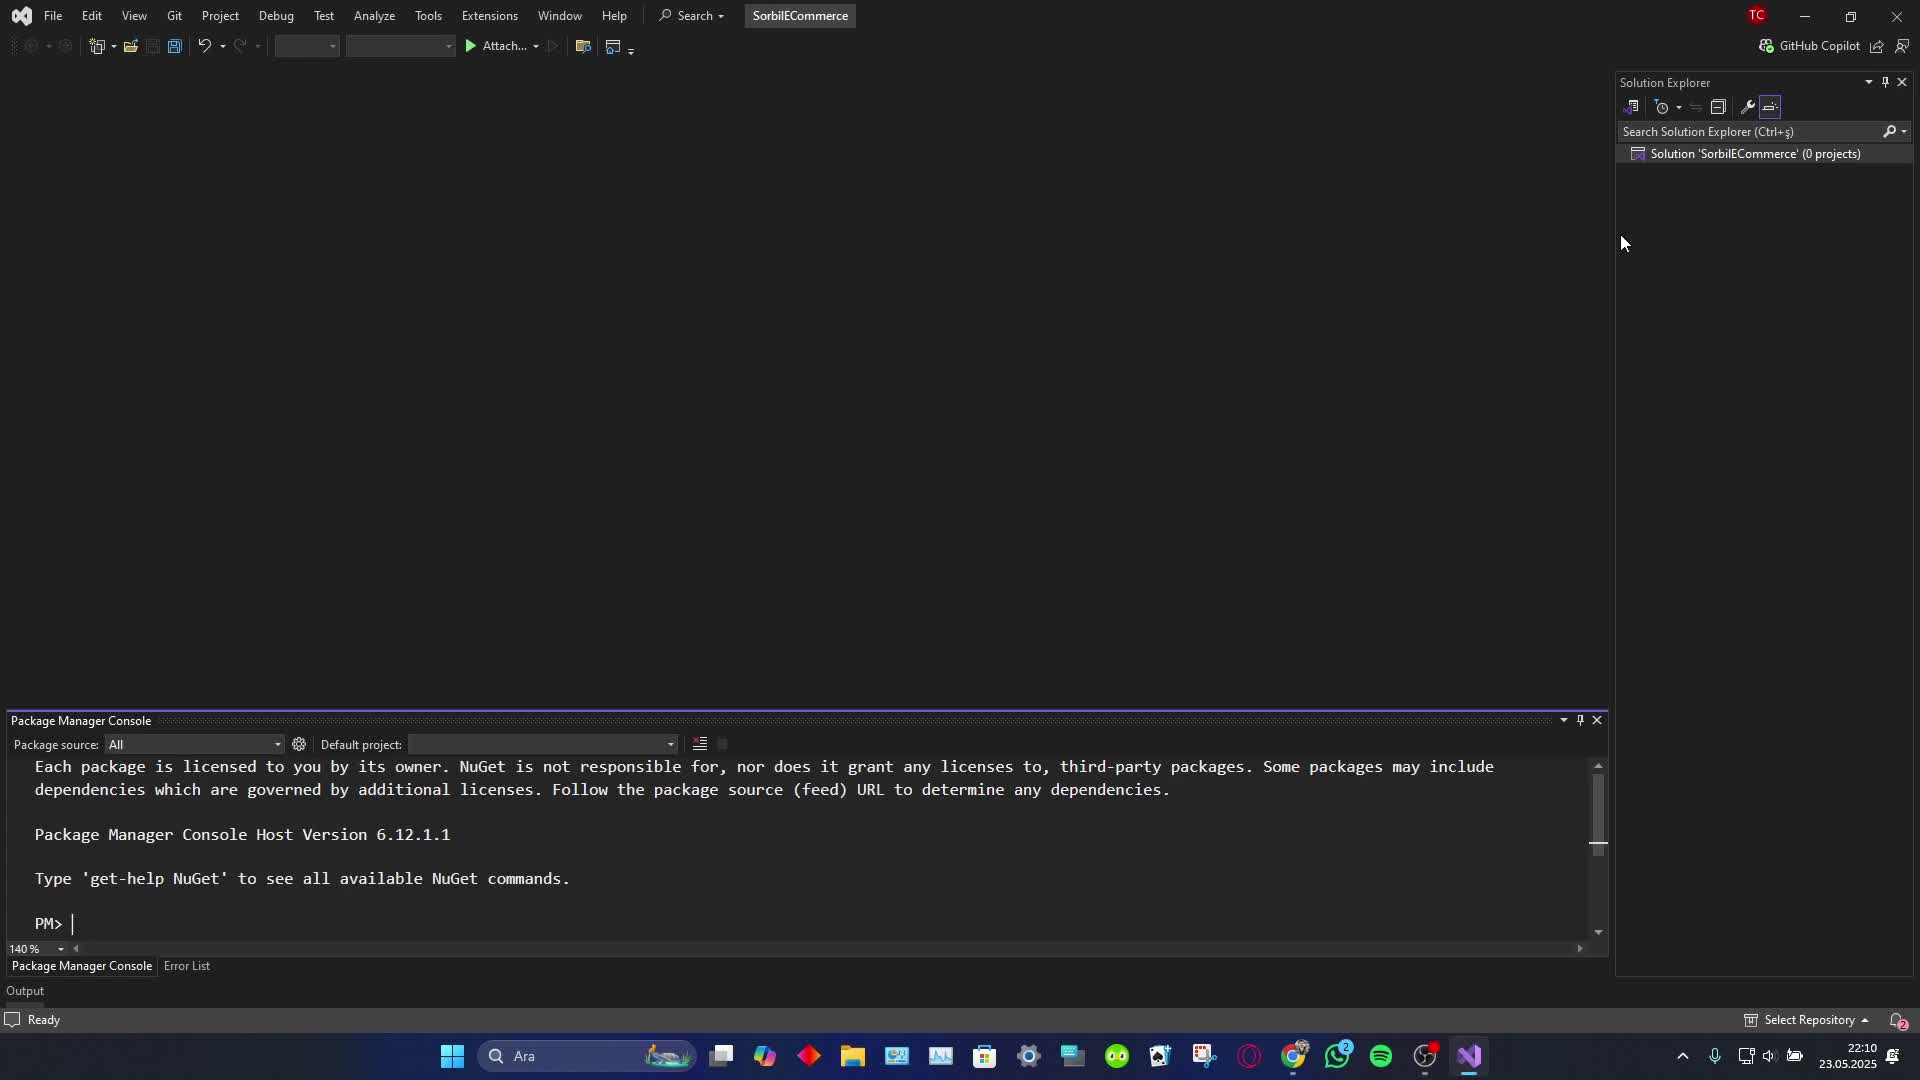This screenshot has height=1080, width=1920.
Task: Open the Package source dropdown
Action: [x=195, y=745]
